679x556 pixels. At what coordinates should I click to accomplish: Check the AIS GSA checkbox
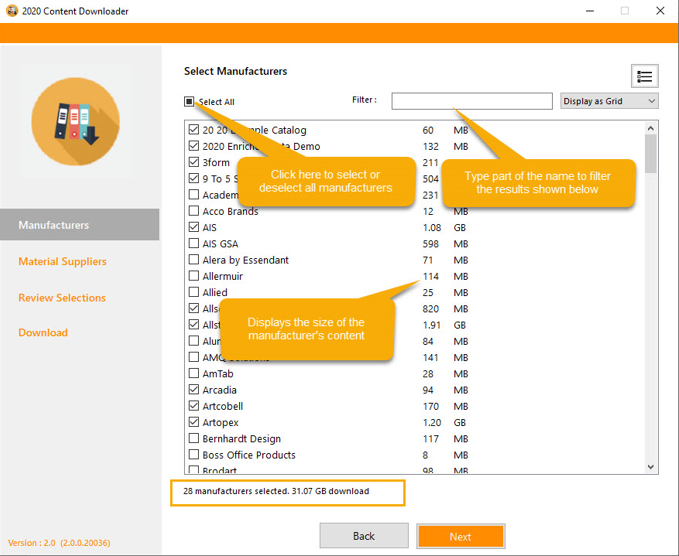pos(194,243)
